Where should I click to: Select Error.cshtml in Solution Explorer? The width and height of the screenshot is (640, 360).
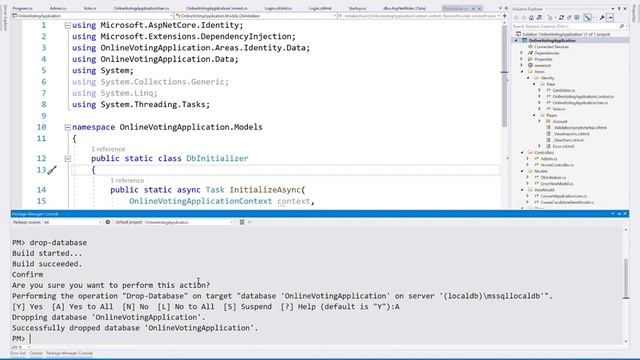563,146
